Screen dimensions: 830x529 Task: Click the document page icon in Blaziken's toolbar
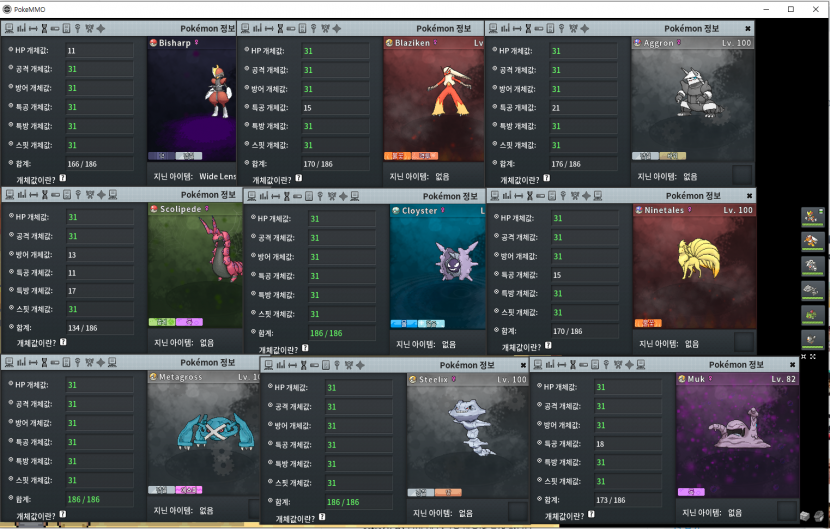(306, 29)
